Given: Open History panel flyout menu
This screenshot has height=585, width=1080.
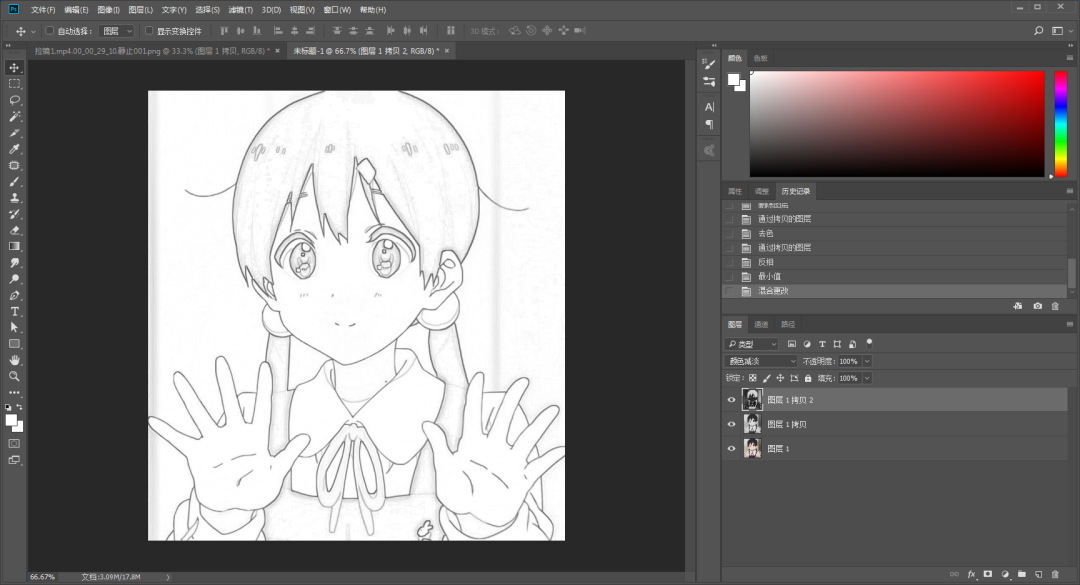Looking at the screenshot, I should [x=1070, y=191].
